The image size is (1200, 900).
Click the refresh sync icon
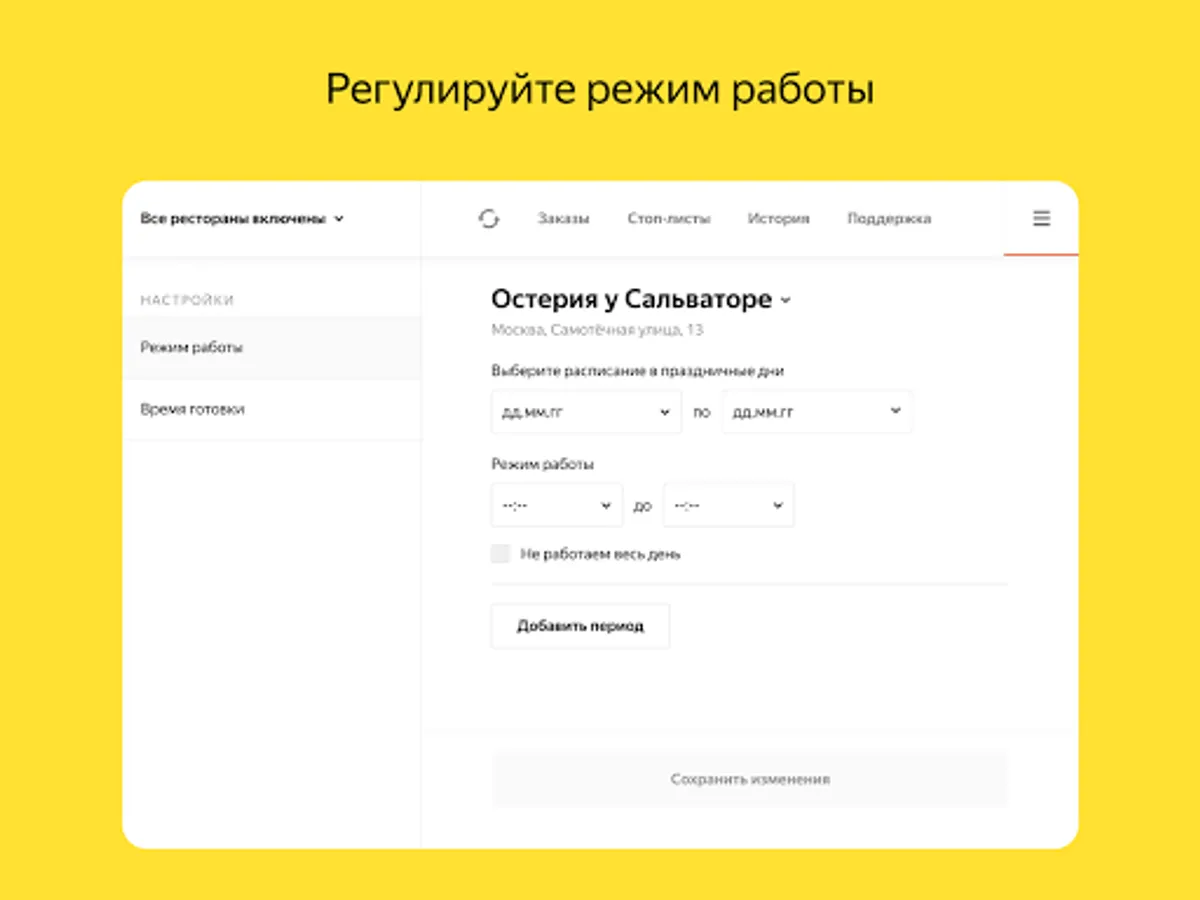tap(488, 218)
